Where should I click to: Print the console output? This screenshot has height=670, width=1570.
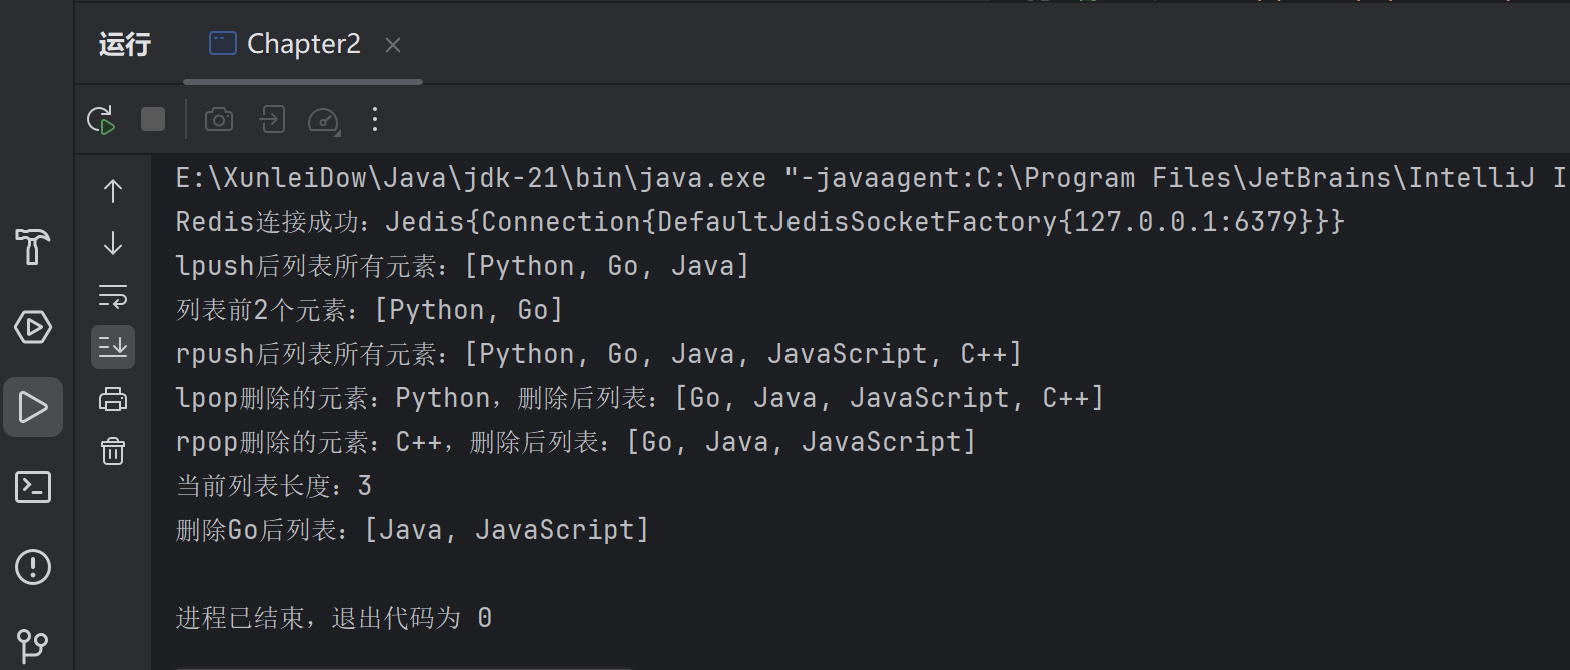113,399
